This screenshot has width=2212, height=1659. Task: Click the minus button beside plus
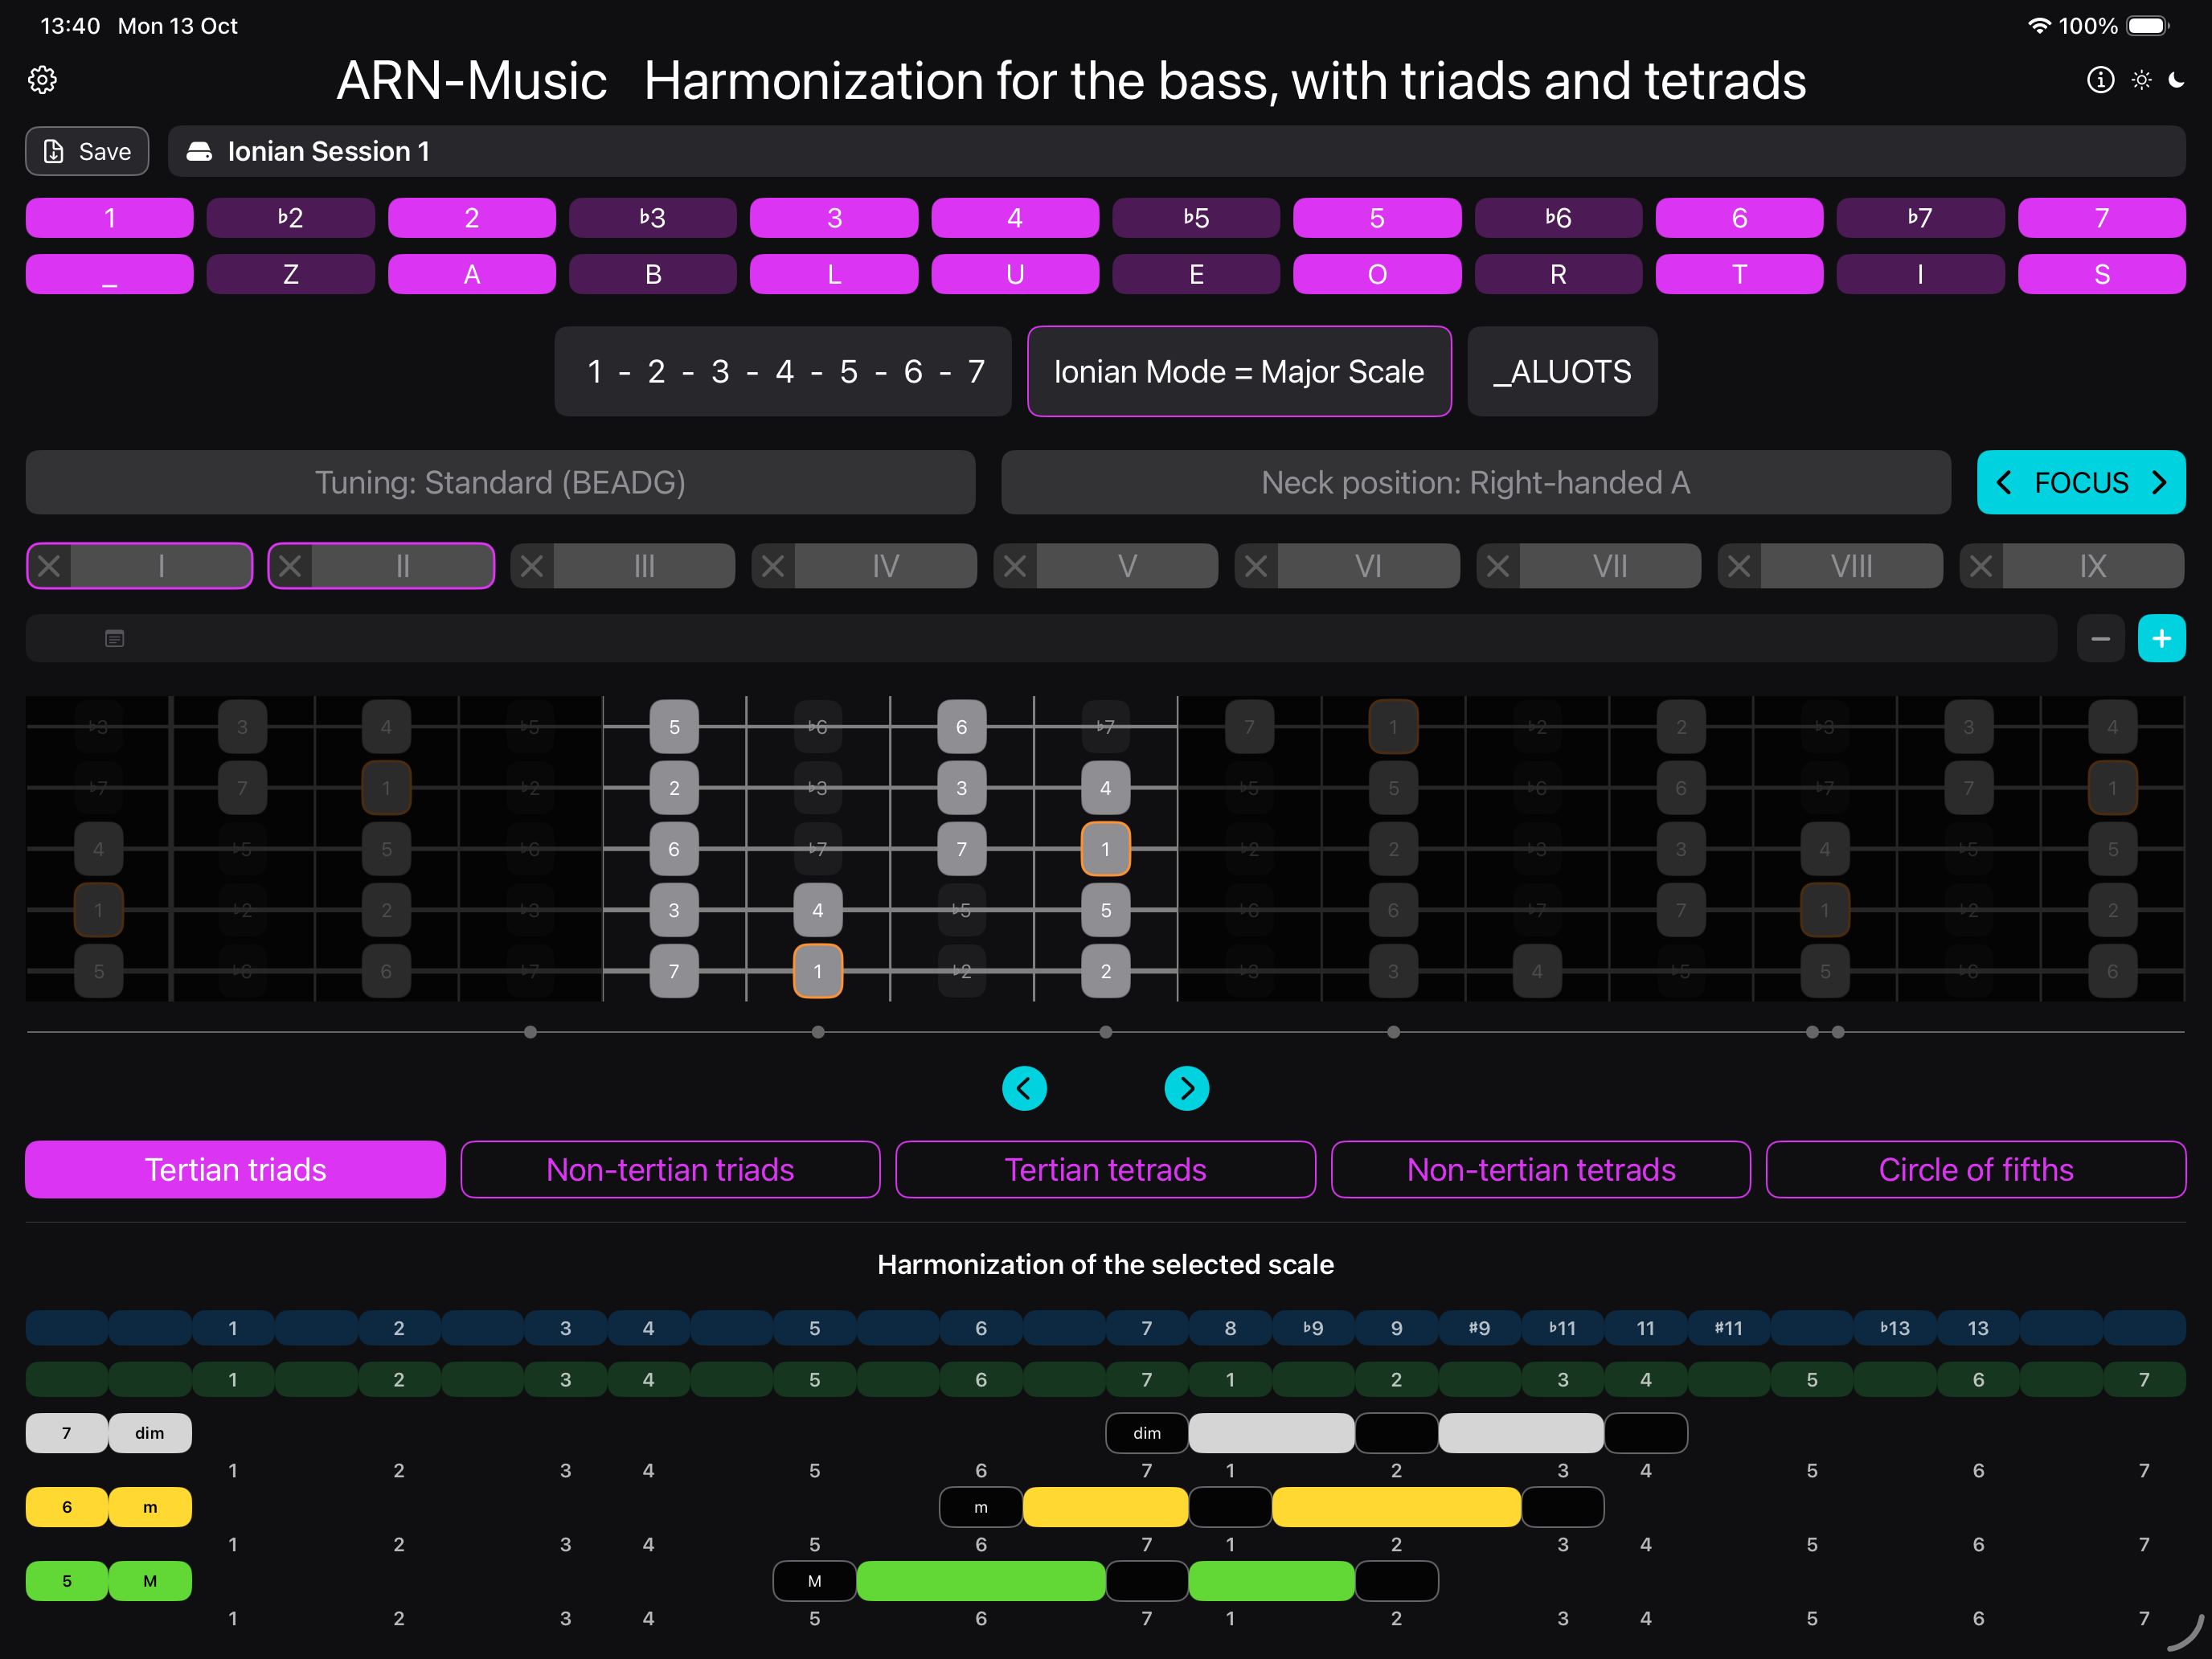click(x=2100, y=638)
